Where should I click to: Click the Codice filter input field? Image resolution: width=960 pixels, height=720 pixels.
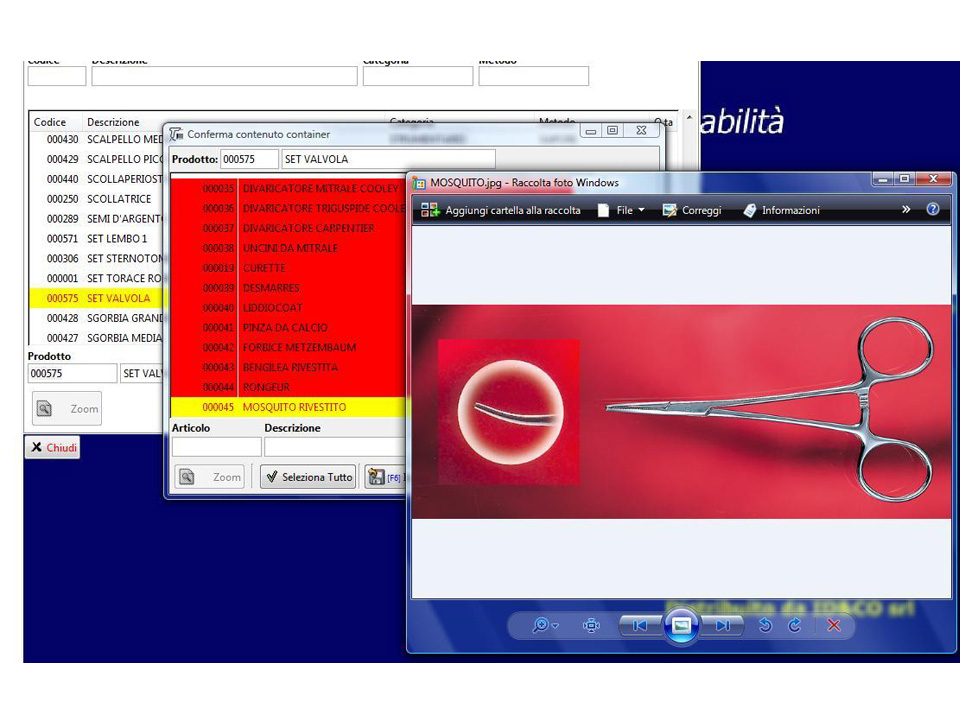coord(57,77)
